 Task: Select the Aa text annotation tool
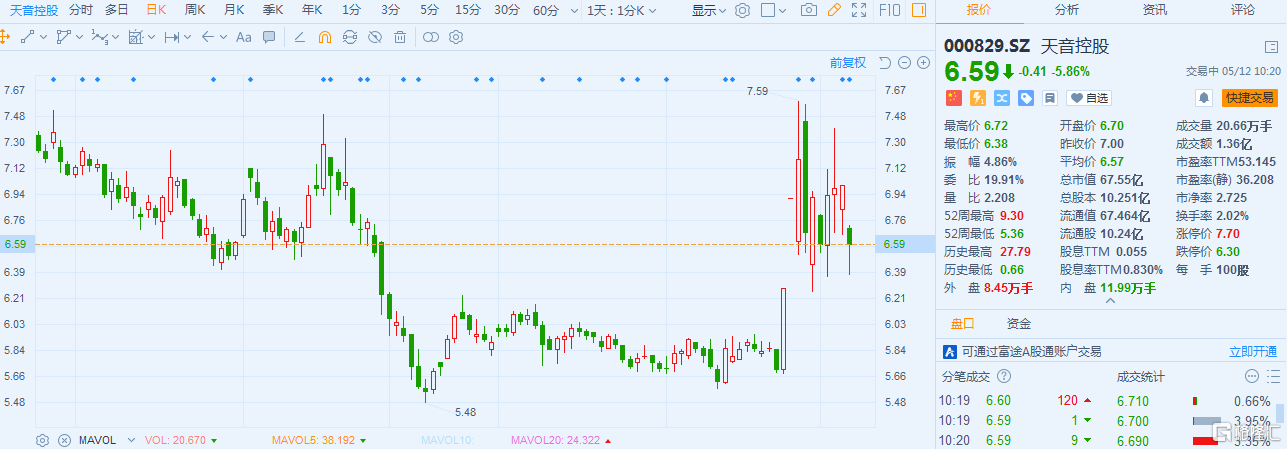click(244, 37)
